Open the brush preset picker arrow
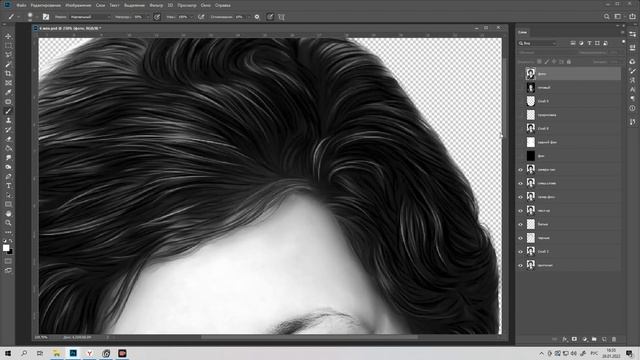Image resolution: width=640 pixels, height=360 pixels. tap(36, 17)
